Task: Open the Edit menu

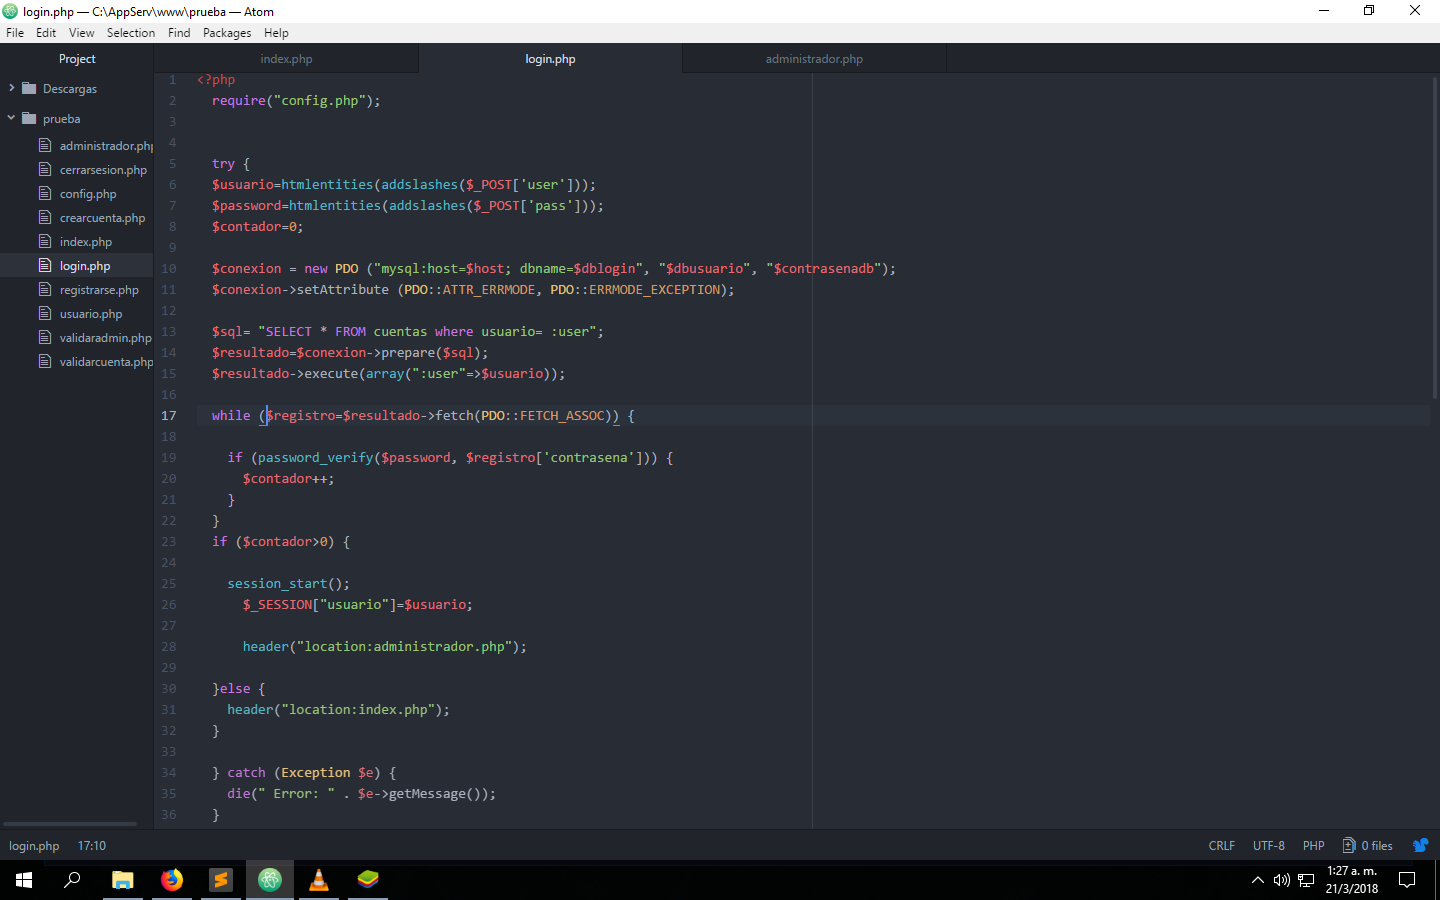Action: [x=46, y=33]
